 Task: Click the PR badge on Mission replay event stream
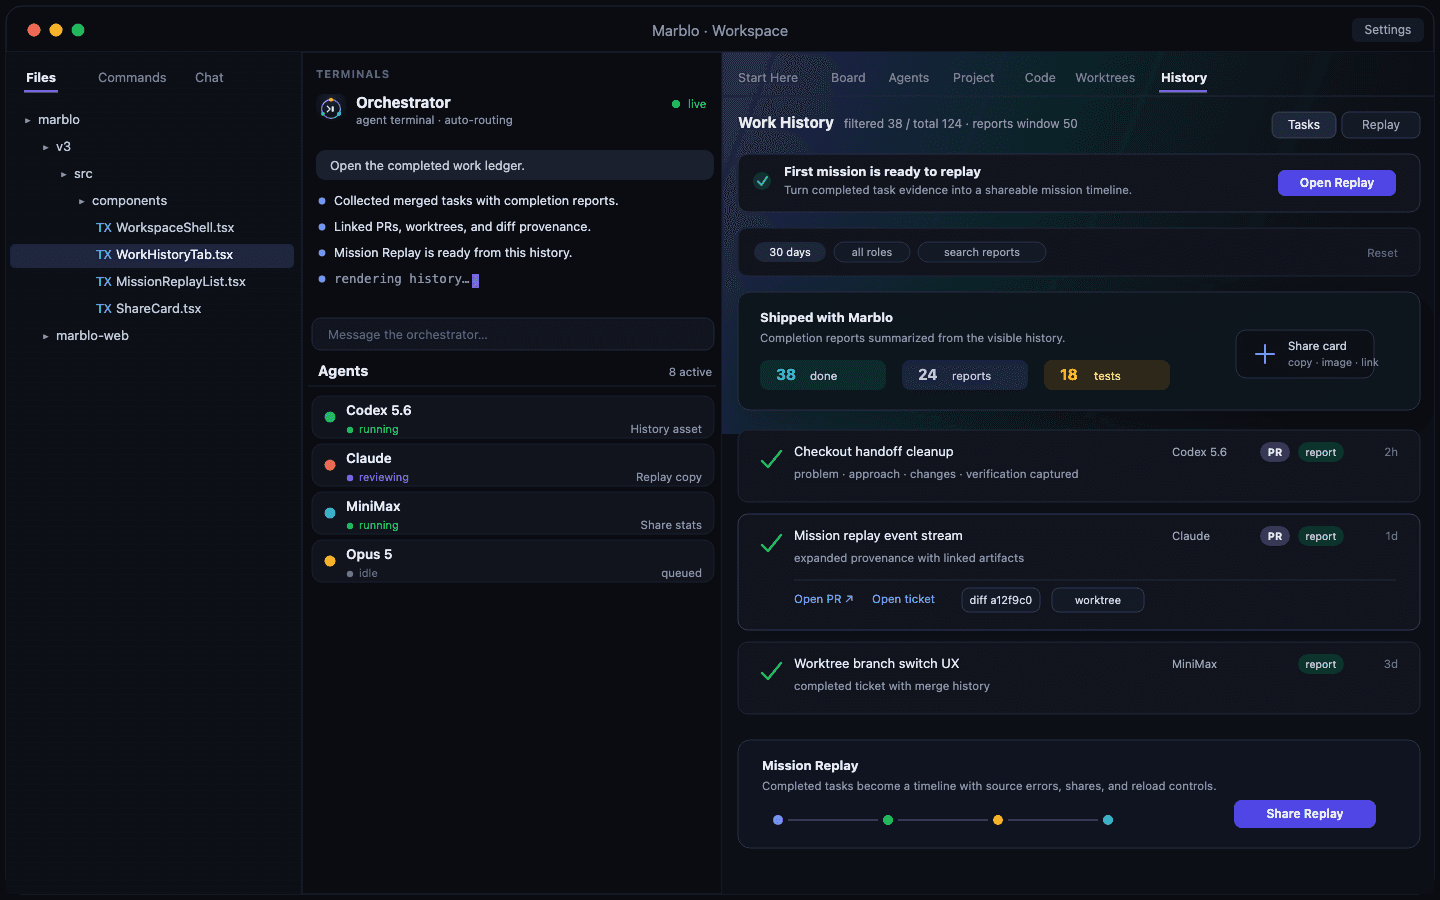pos(1275,536)
